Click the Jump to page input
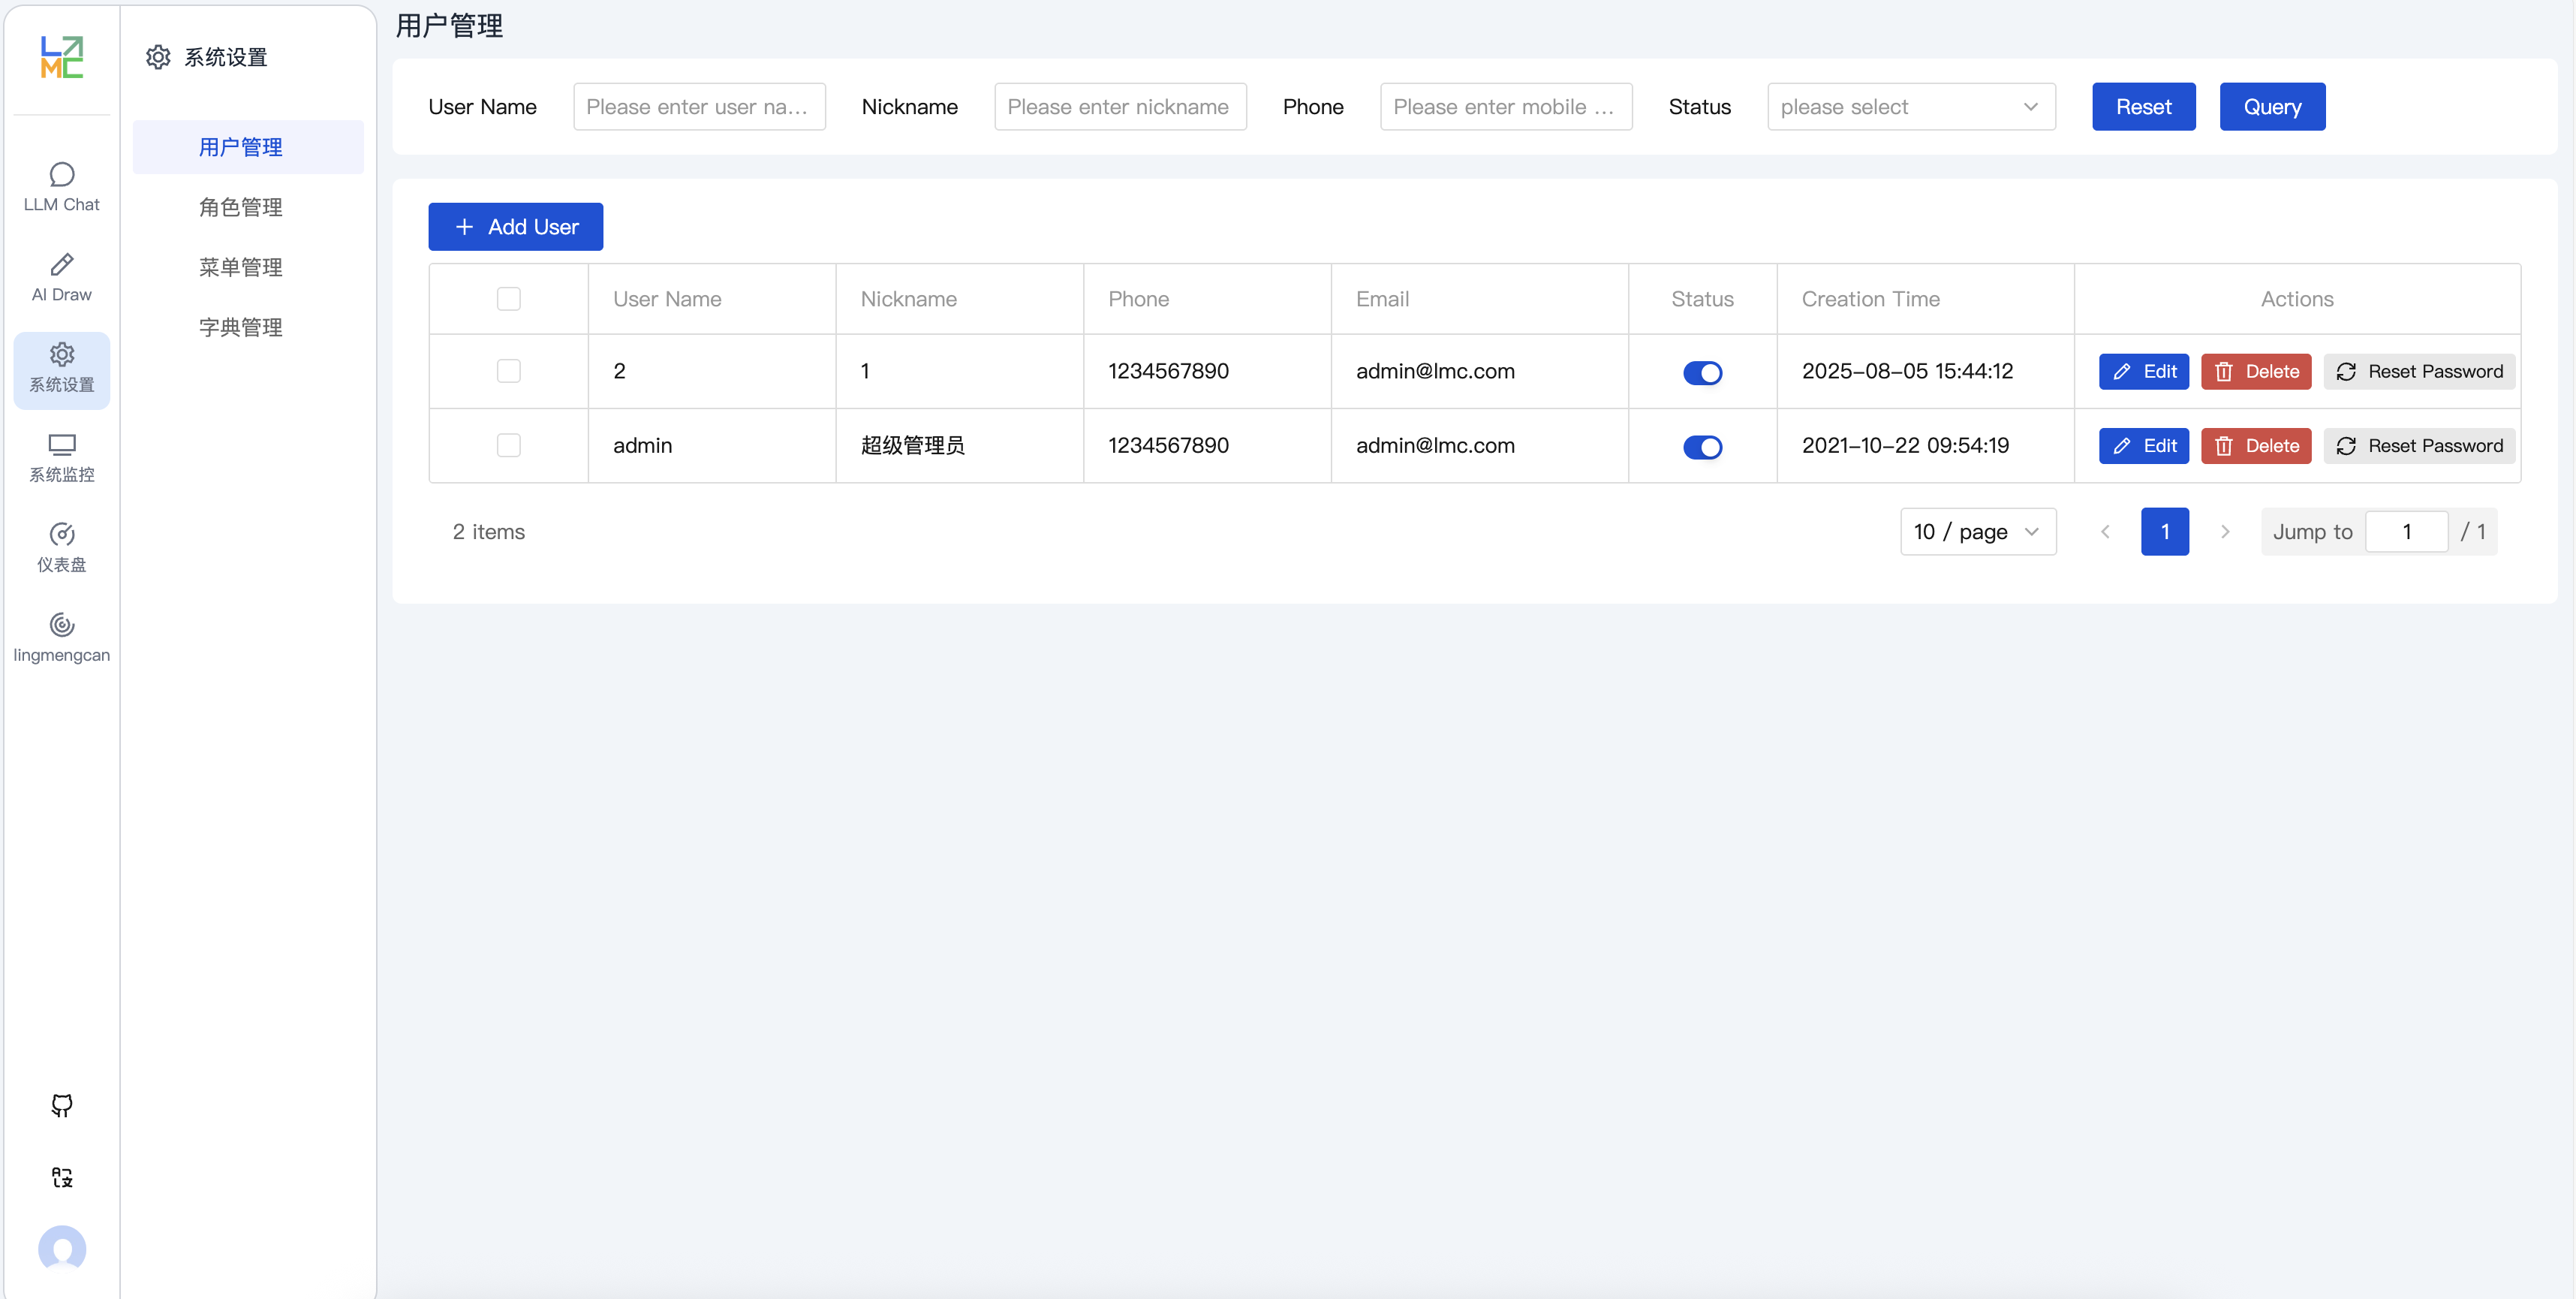2576x1299 pixels. 2406,532
